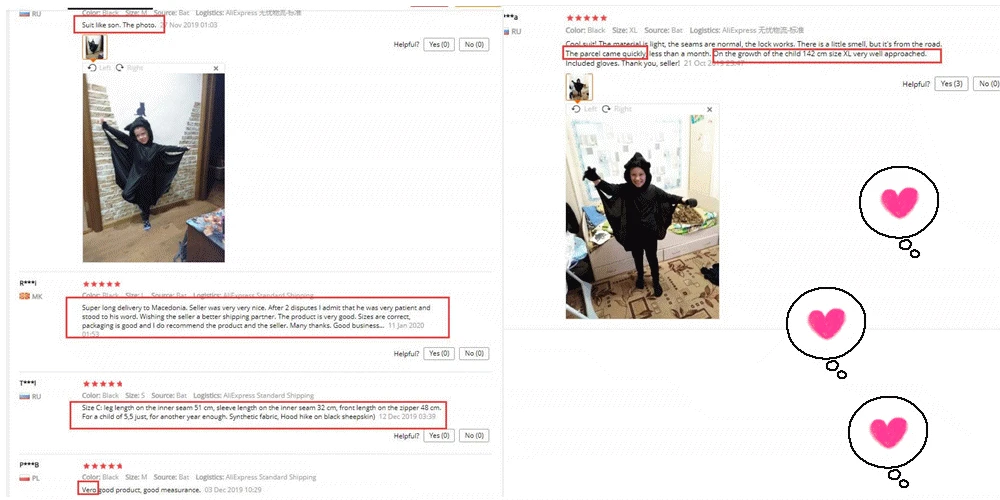
Task: Click the five-star rating of reviewer P***B
Action: click(x=103, y=466)
